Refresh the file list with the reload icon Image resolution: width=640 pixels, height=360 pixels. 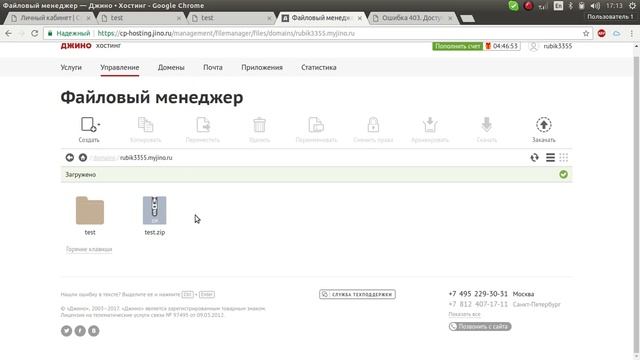pos(535,158)
